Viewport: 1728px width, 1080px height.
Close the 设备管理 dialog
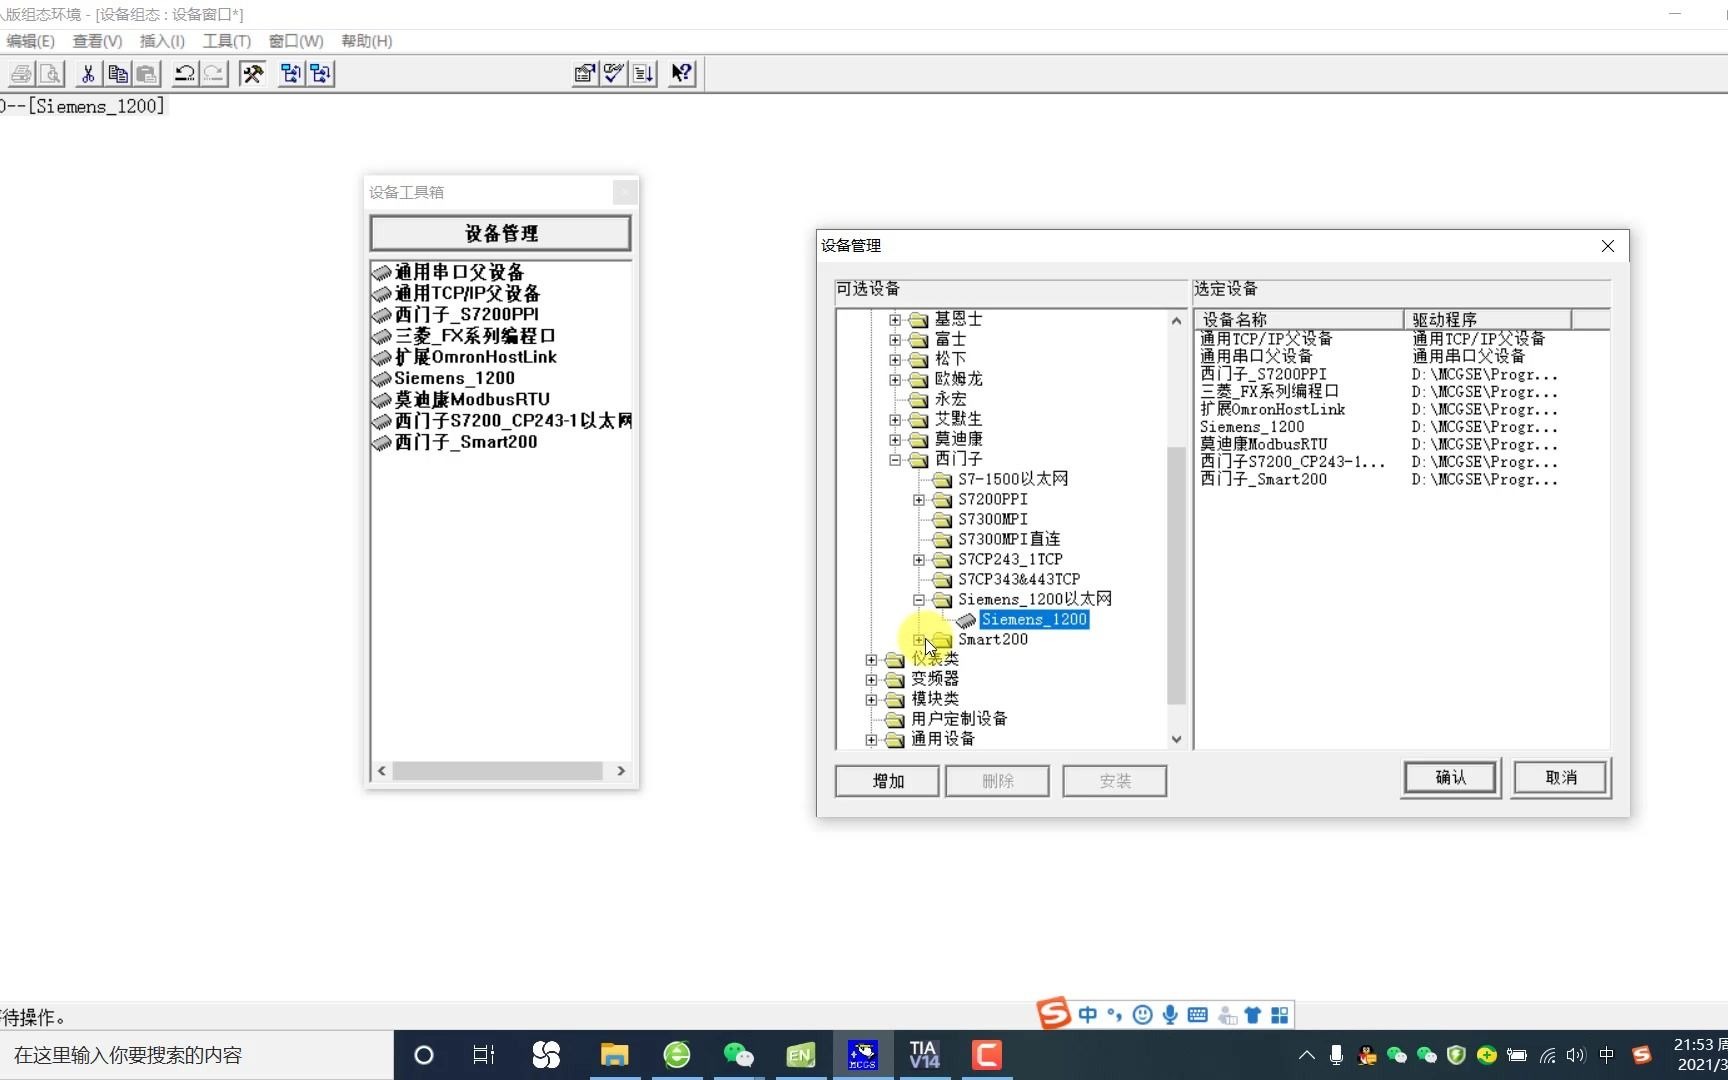pos(1608,246)
